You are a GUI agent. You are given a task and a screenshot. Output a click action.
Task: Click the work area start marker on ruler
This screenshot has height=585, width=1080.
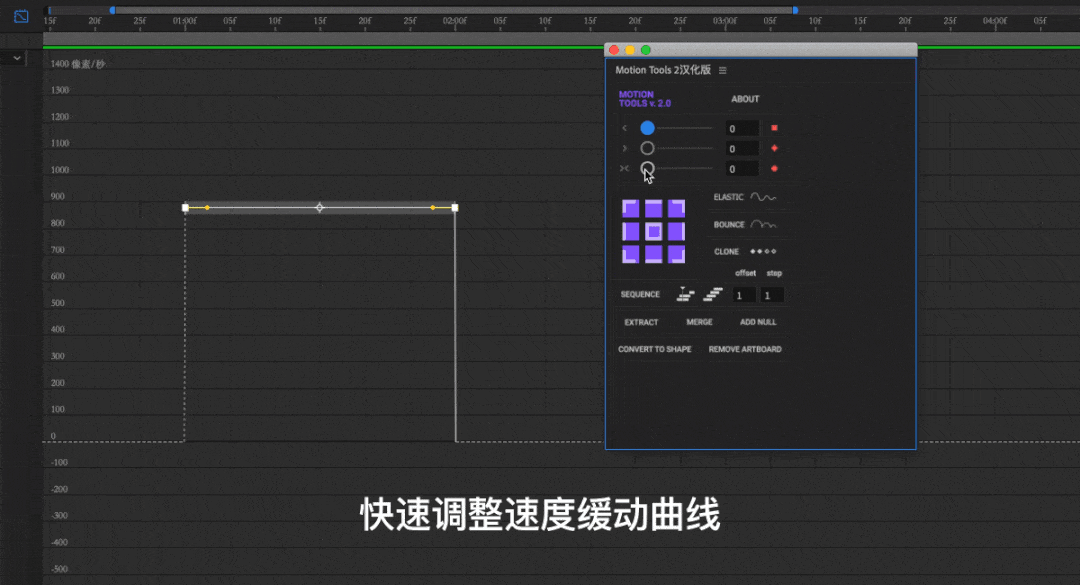[x=112, y=10]
